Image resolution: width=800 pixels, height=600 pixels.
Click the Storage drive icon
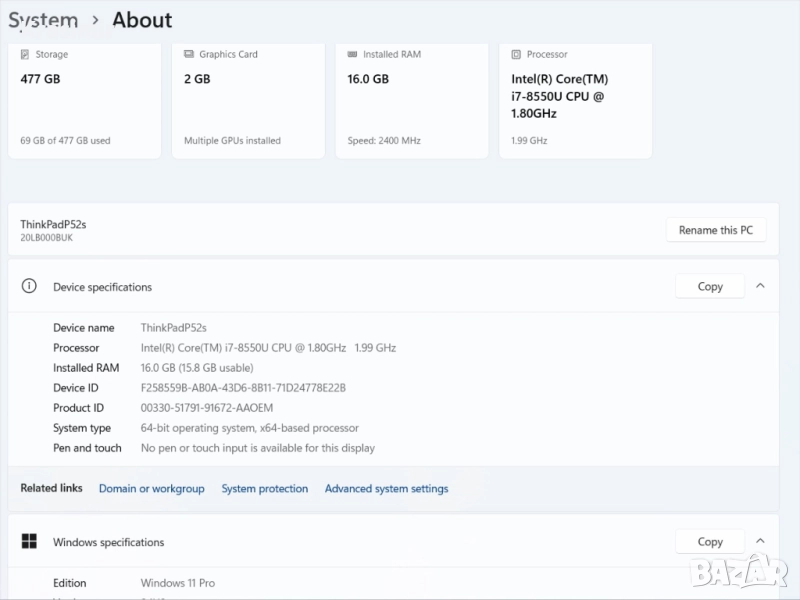(x=26, y=55)
